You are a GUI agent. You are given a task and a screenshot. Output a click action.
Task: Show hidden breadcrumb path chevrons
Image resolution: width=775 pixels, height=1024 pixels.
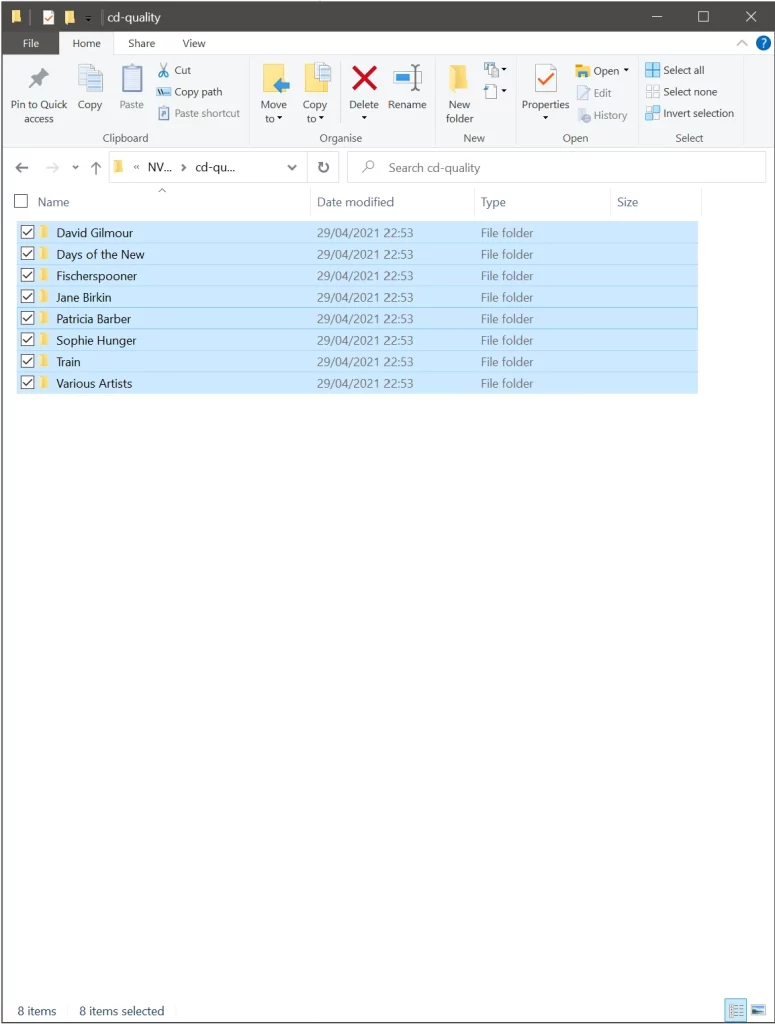pos(136,168)
